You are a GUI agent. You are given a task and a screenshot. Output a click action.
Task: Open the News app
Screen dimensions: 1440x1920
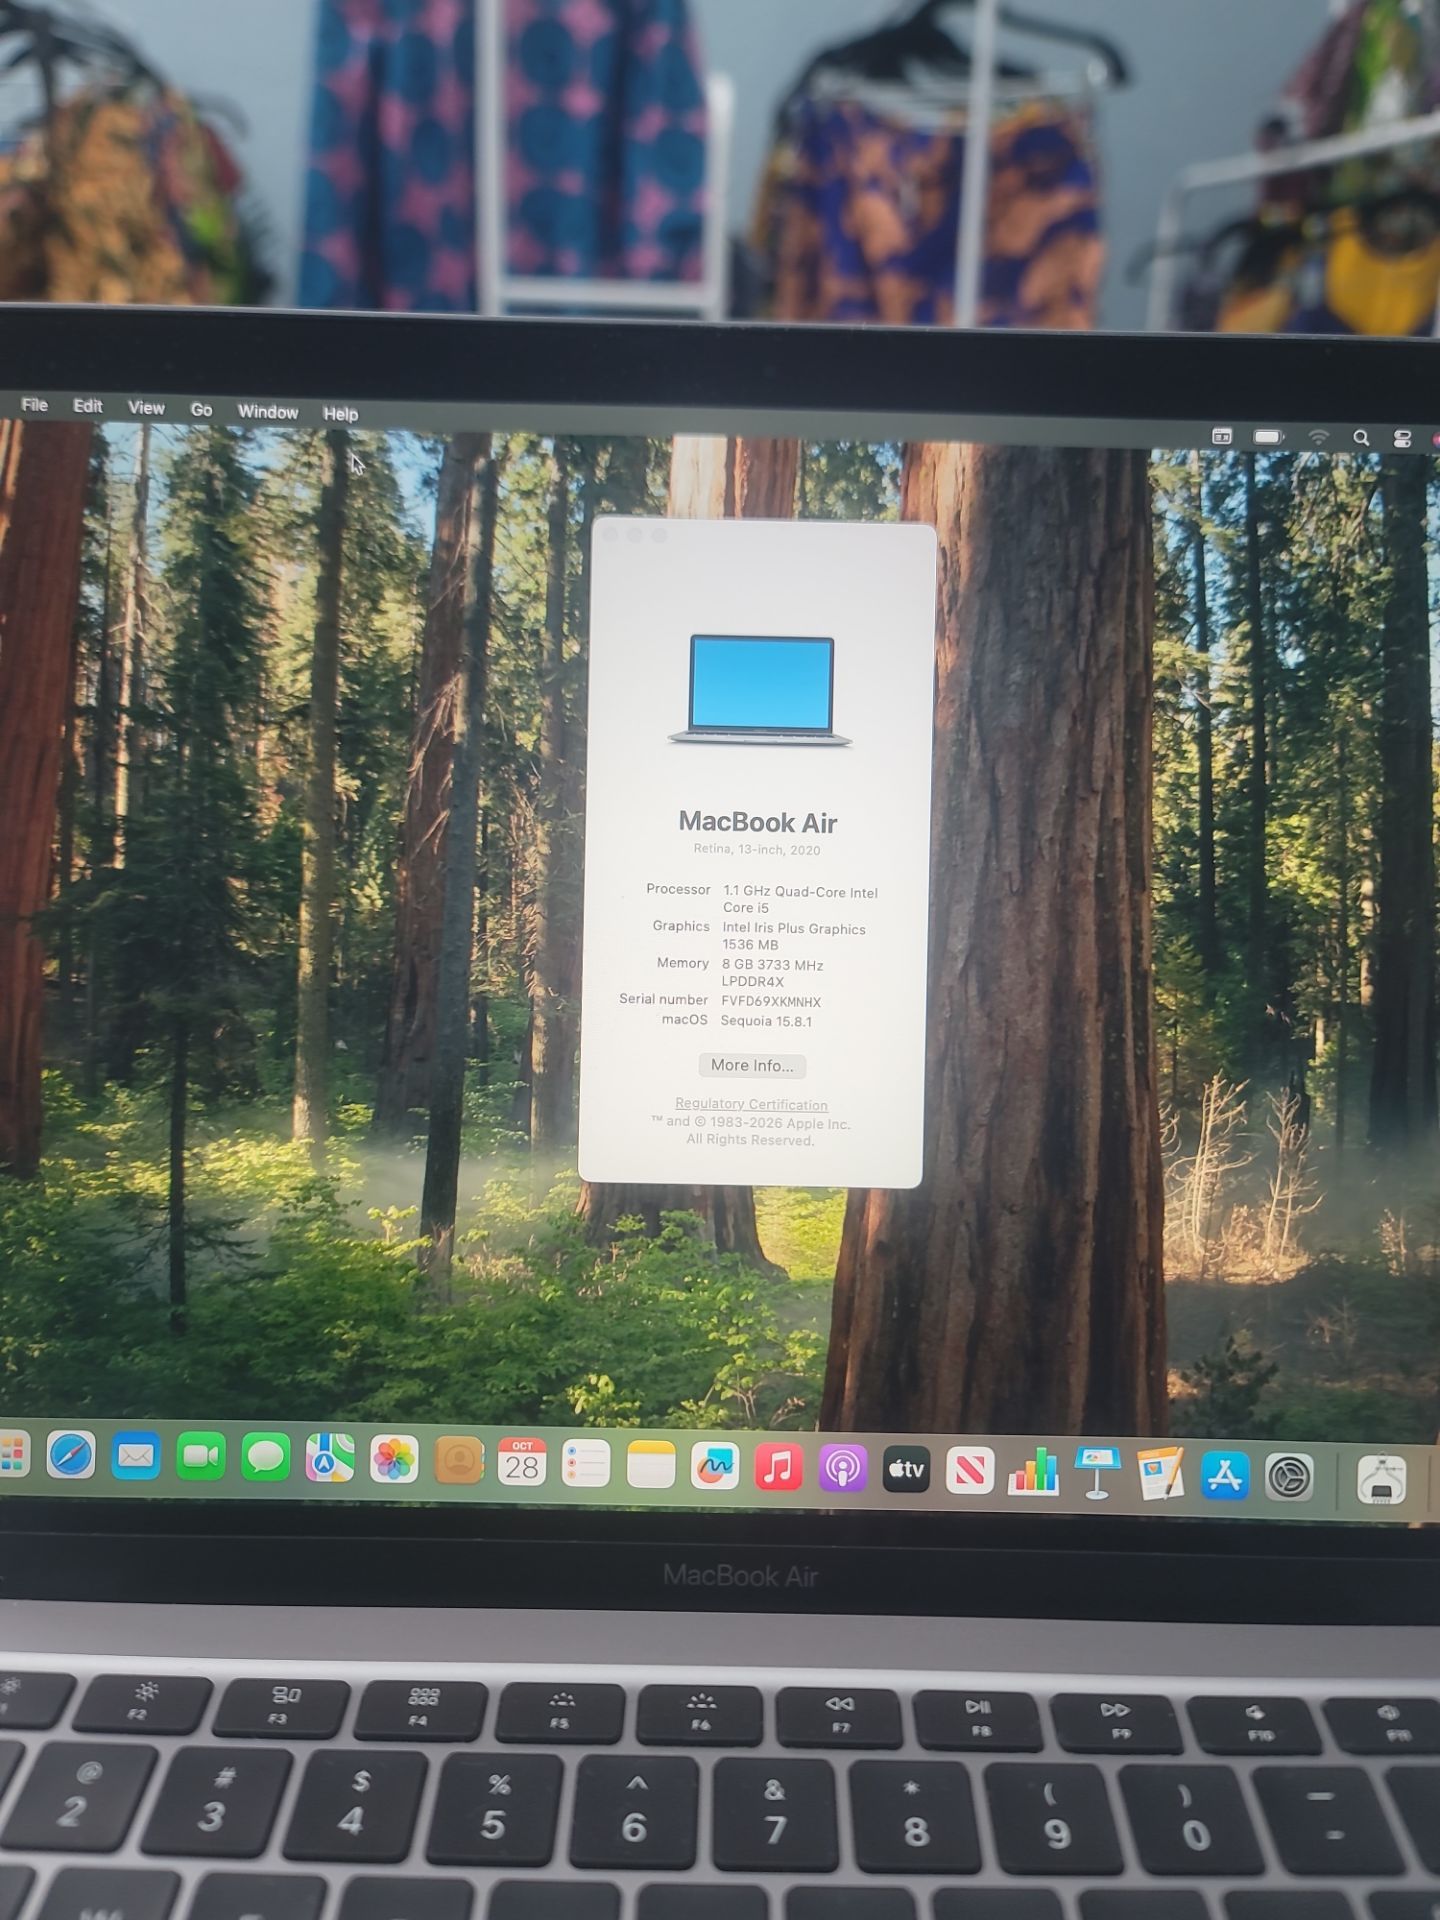(970, 1470)
